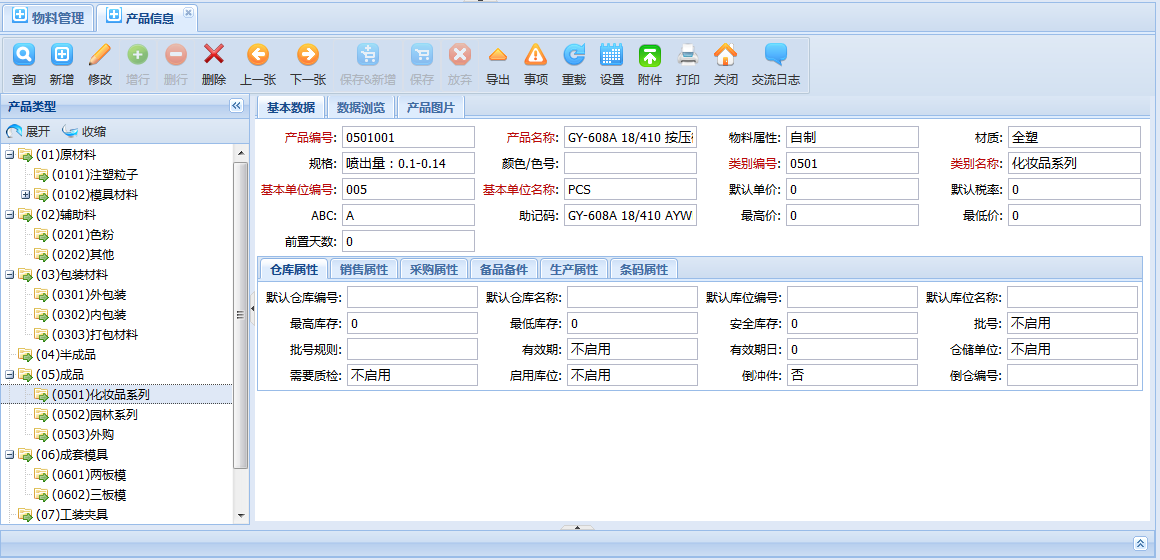Expand the (0102)模具材料 tree node

pyautogui.click(x=26, y=195)
